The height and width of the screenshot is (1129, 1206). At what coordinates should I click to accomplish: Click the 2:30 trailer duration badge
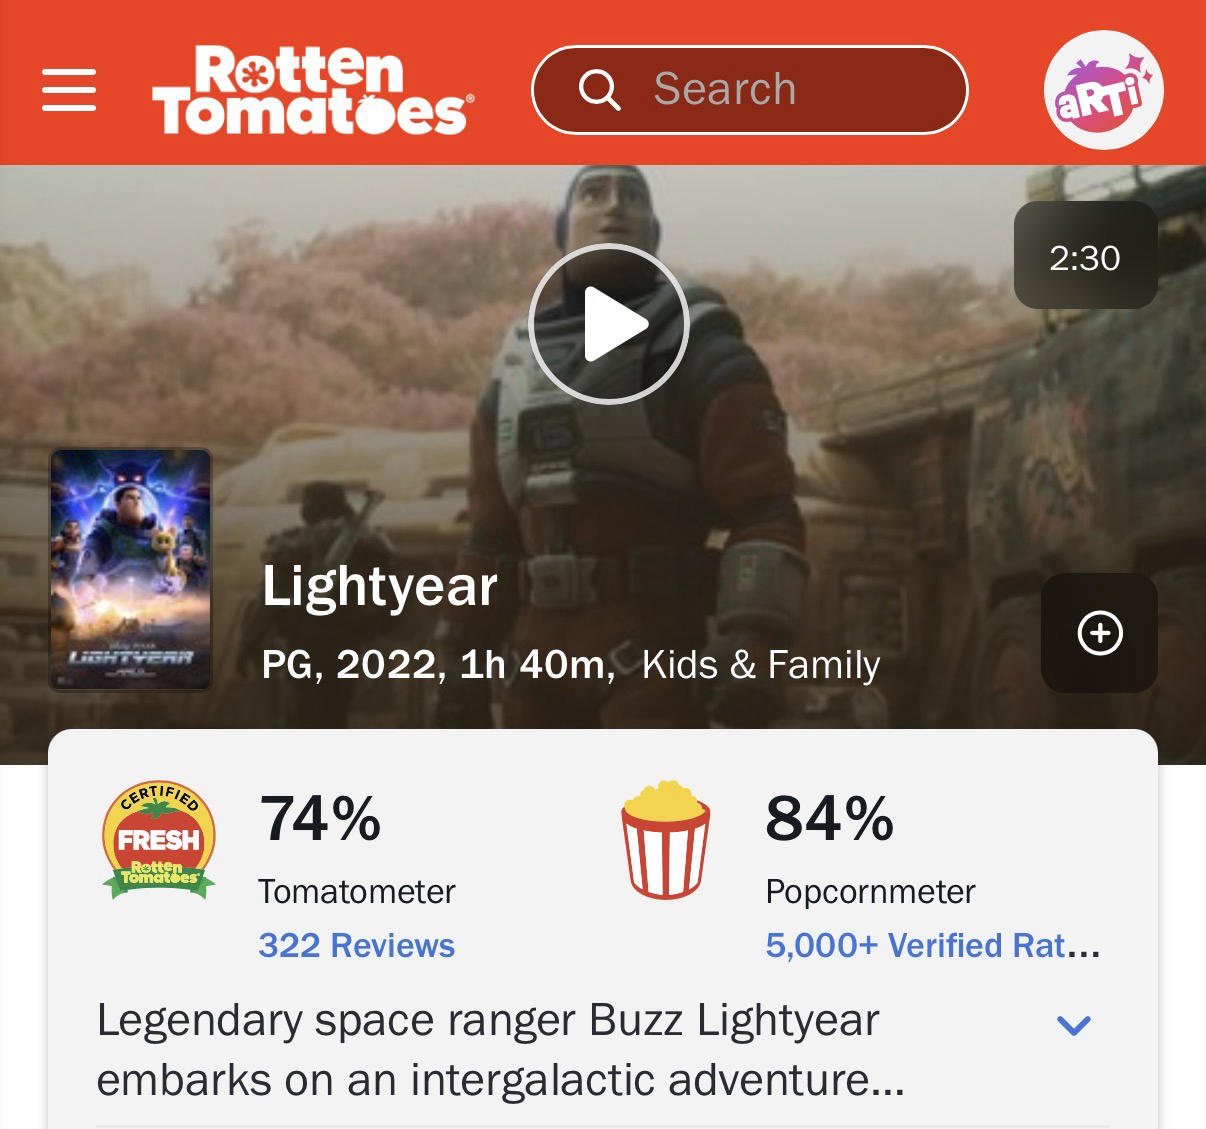pyautogui.click(x=1085, y=257)
